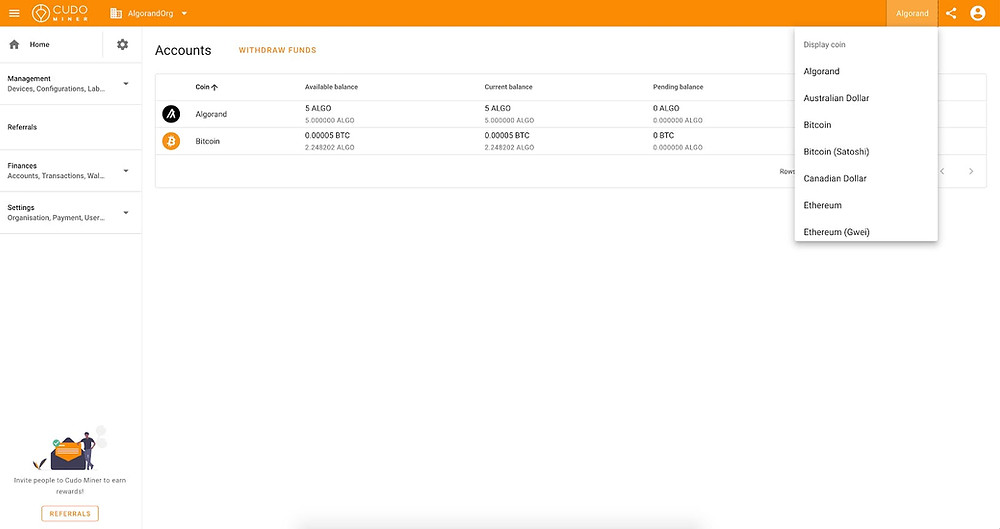Click the 0 BTC pending balance
Image resolution: width=1000 pixels, height=529 pixels.
click(x=663, y=135)
